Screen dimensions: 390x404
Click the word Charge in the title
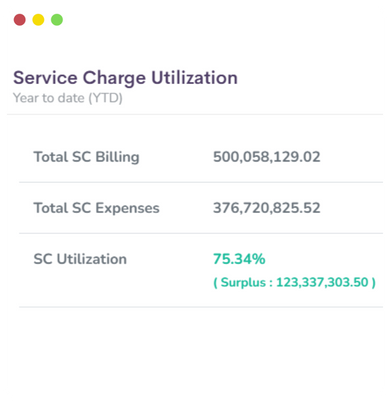pos(114,79)
